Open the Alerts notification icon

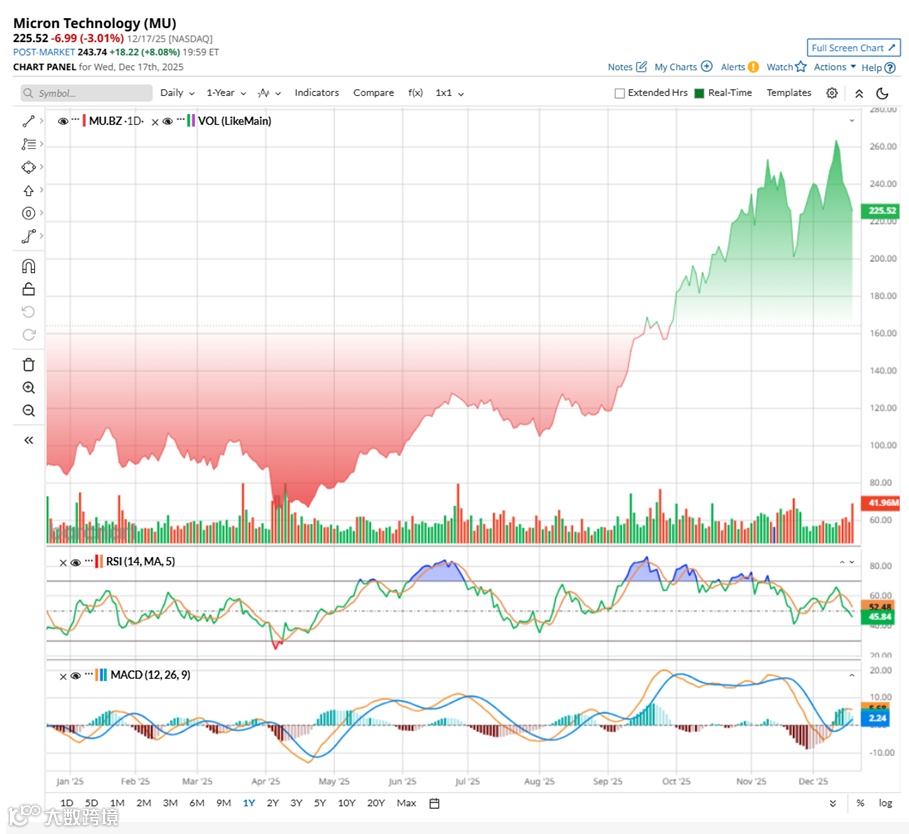click(753, 67)
